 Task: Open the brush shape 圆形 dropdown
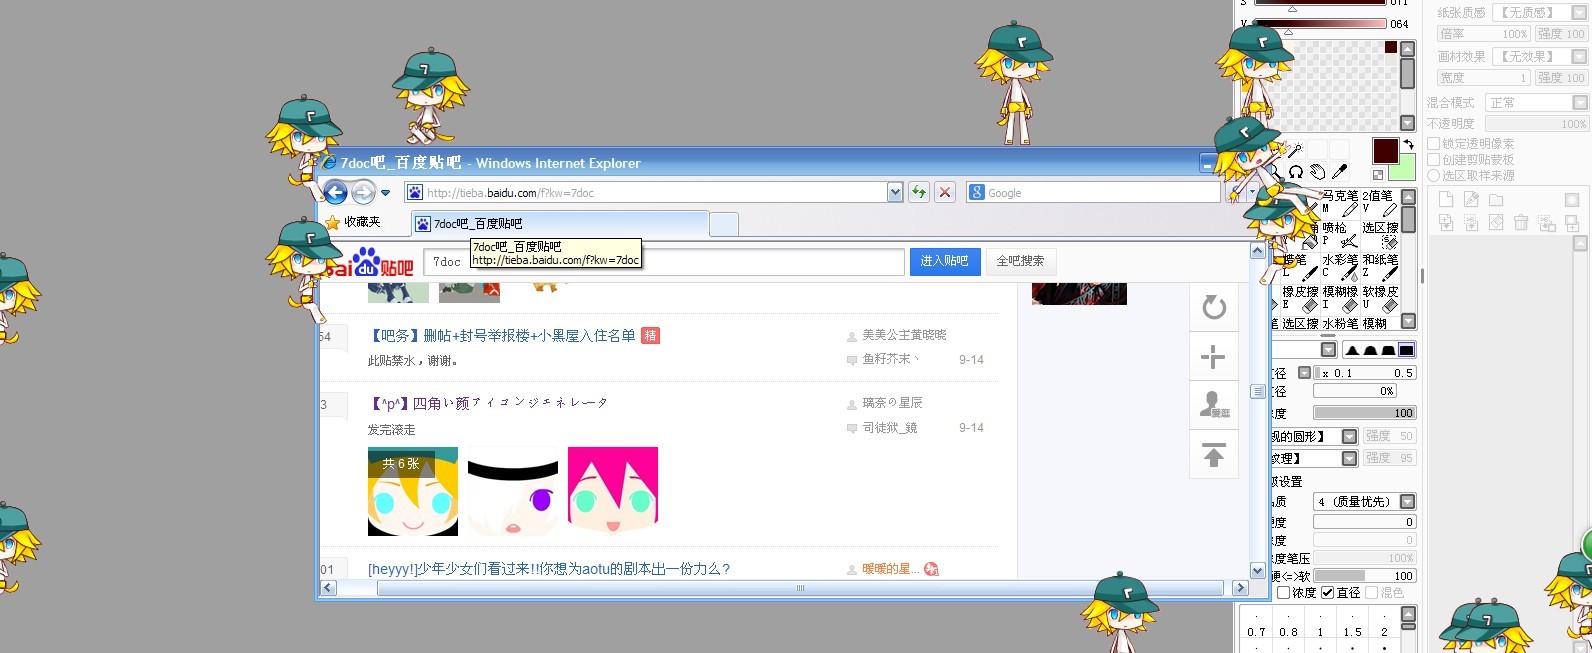coord(1349,436)
